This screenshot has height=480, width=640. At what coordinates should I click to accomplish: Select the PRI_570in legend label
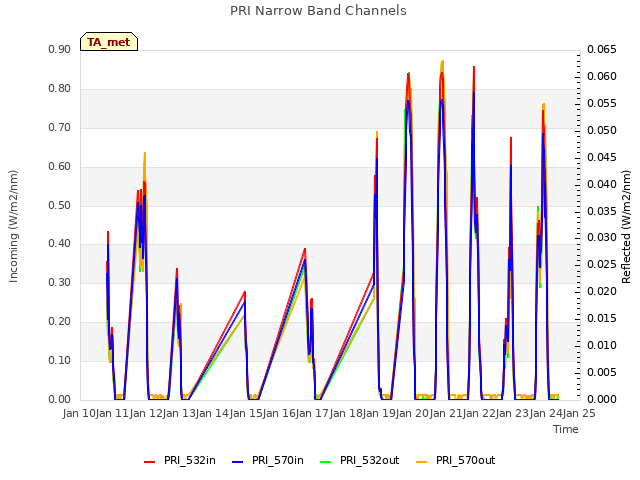tap(278, 460)
